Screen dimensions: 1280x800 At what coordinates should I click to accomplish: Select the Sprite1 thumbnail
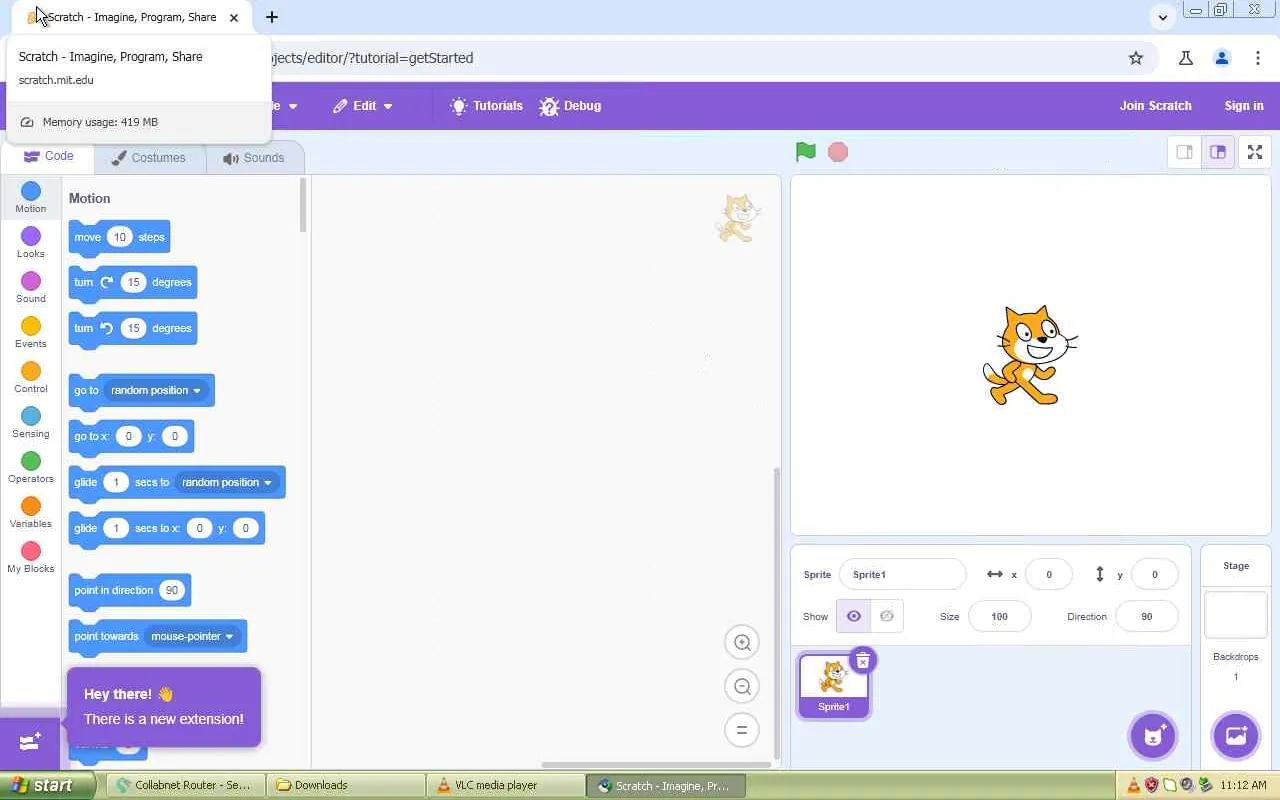pyautogui.click(x=834, y=686)
